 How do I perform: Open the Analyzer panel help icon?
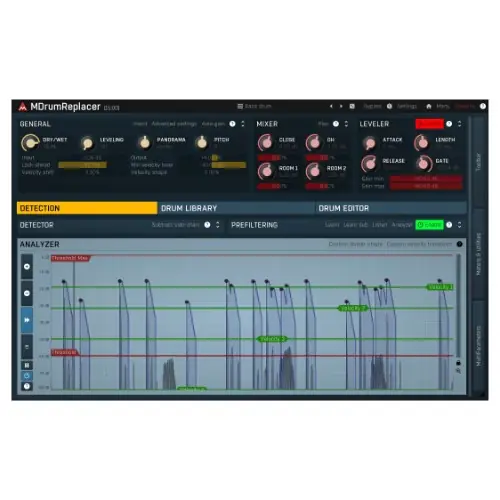[x=459, y=244]
